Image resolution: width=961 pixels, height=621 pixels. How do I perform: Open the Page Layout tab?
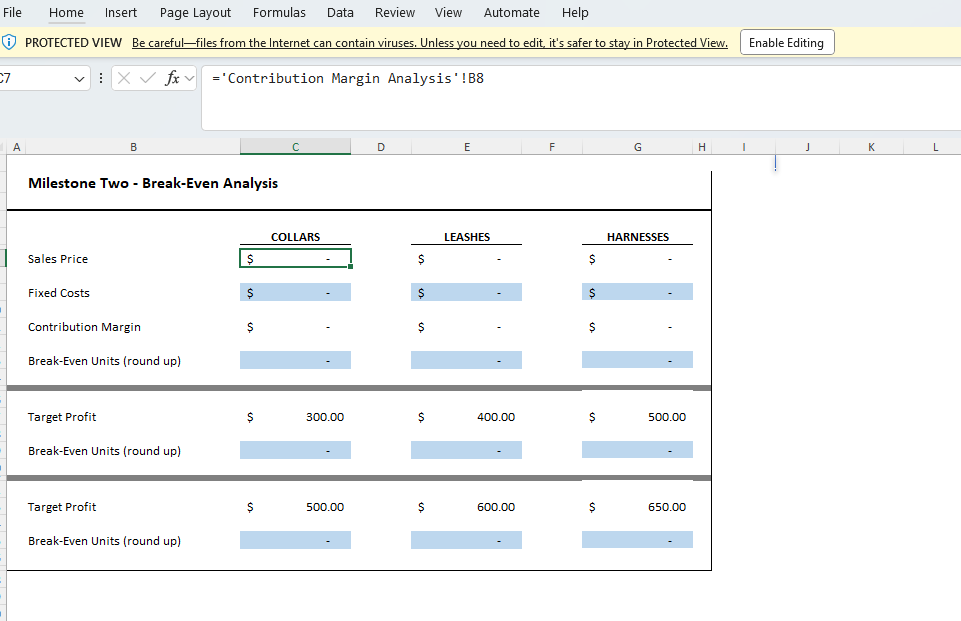(x=196, y=12)
